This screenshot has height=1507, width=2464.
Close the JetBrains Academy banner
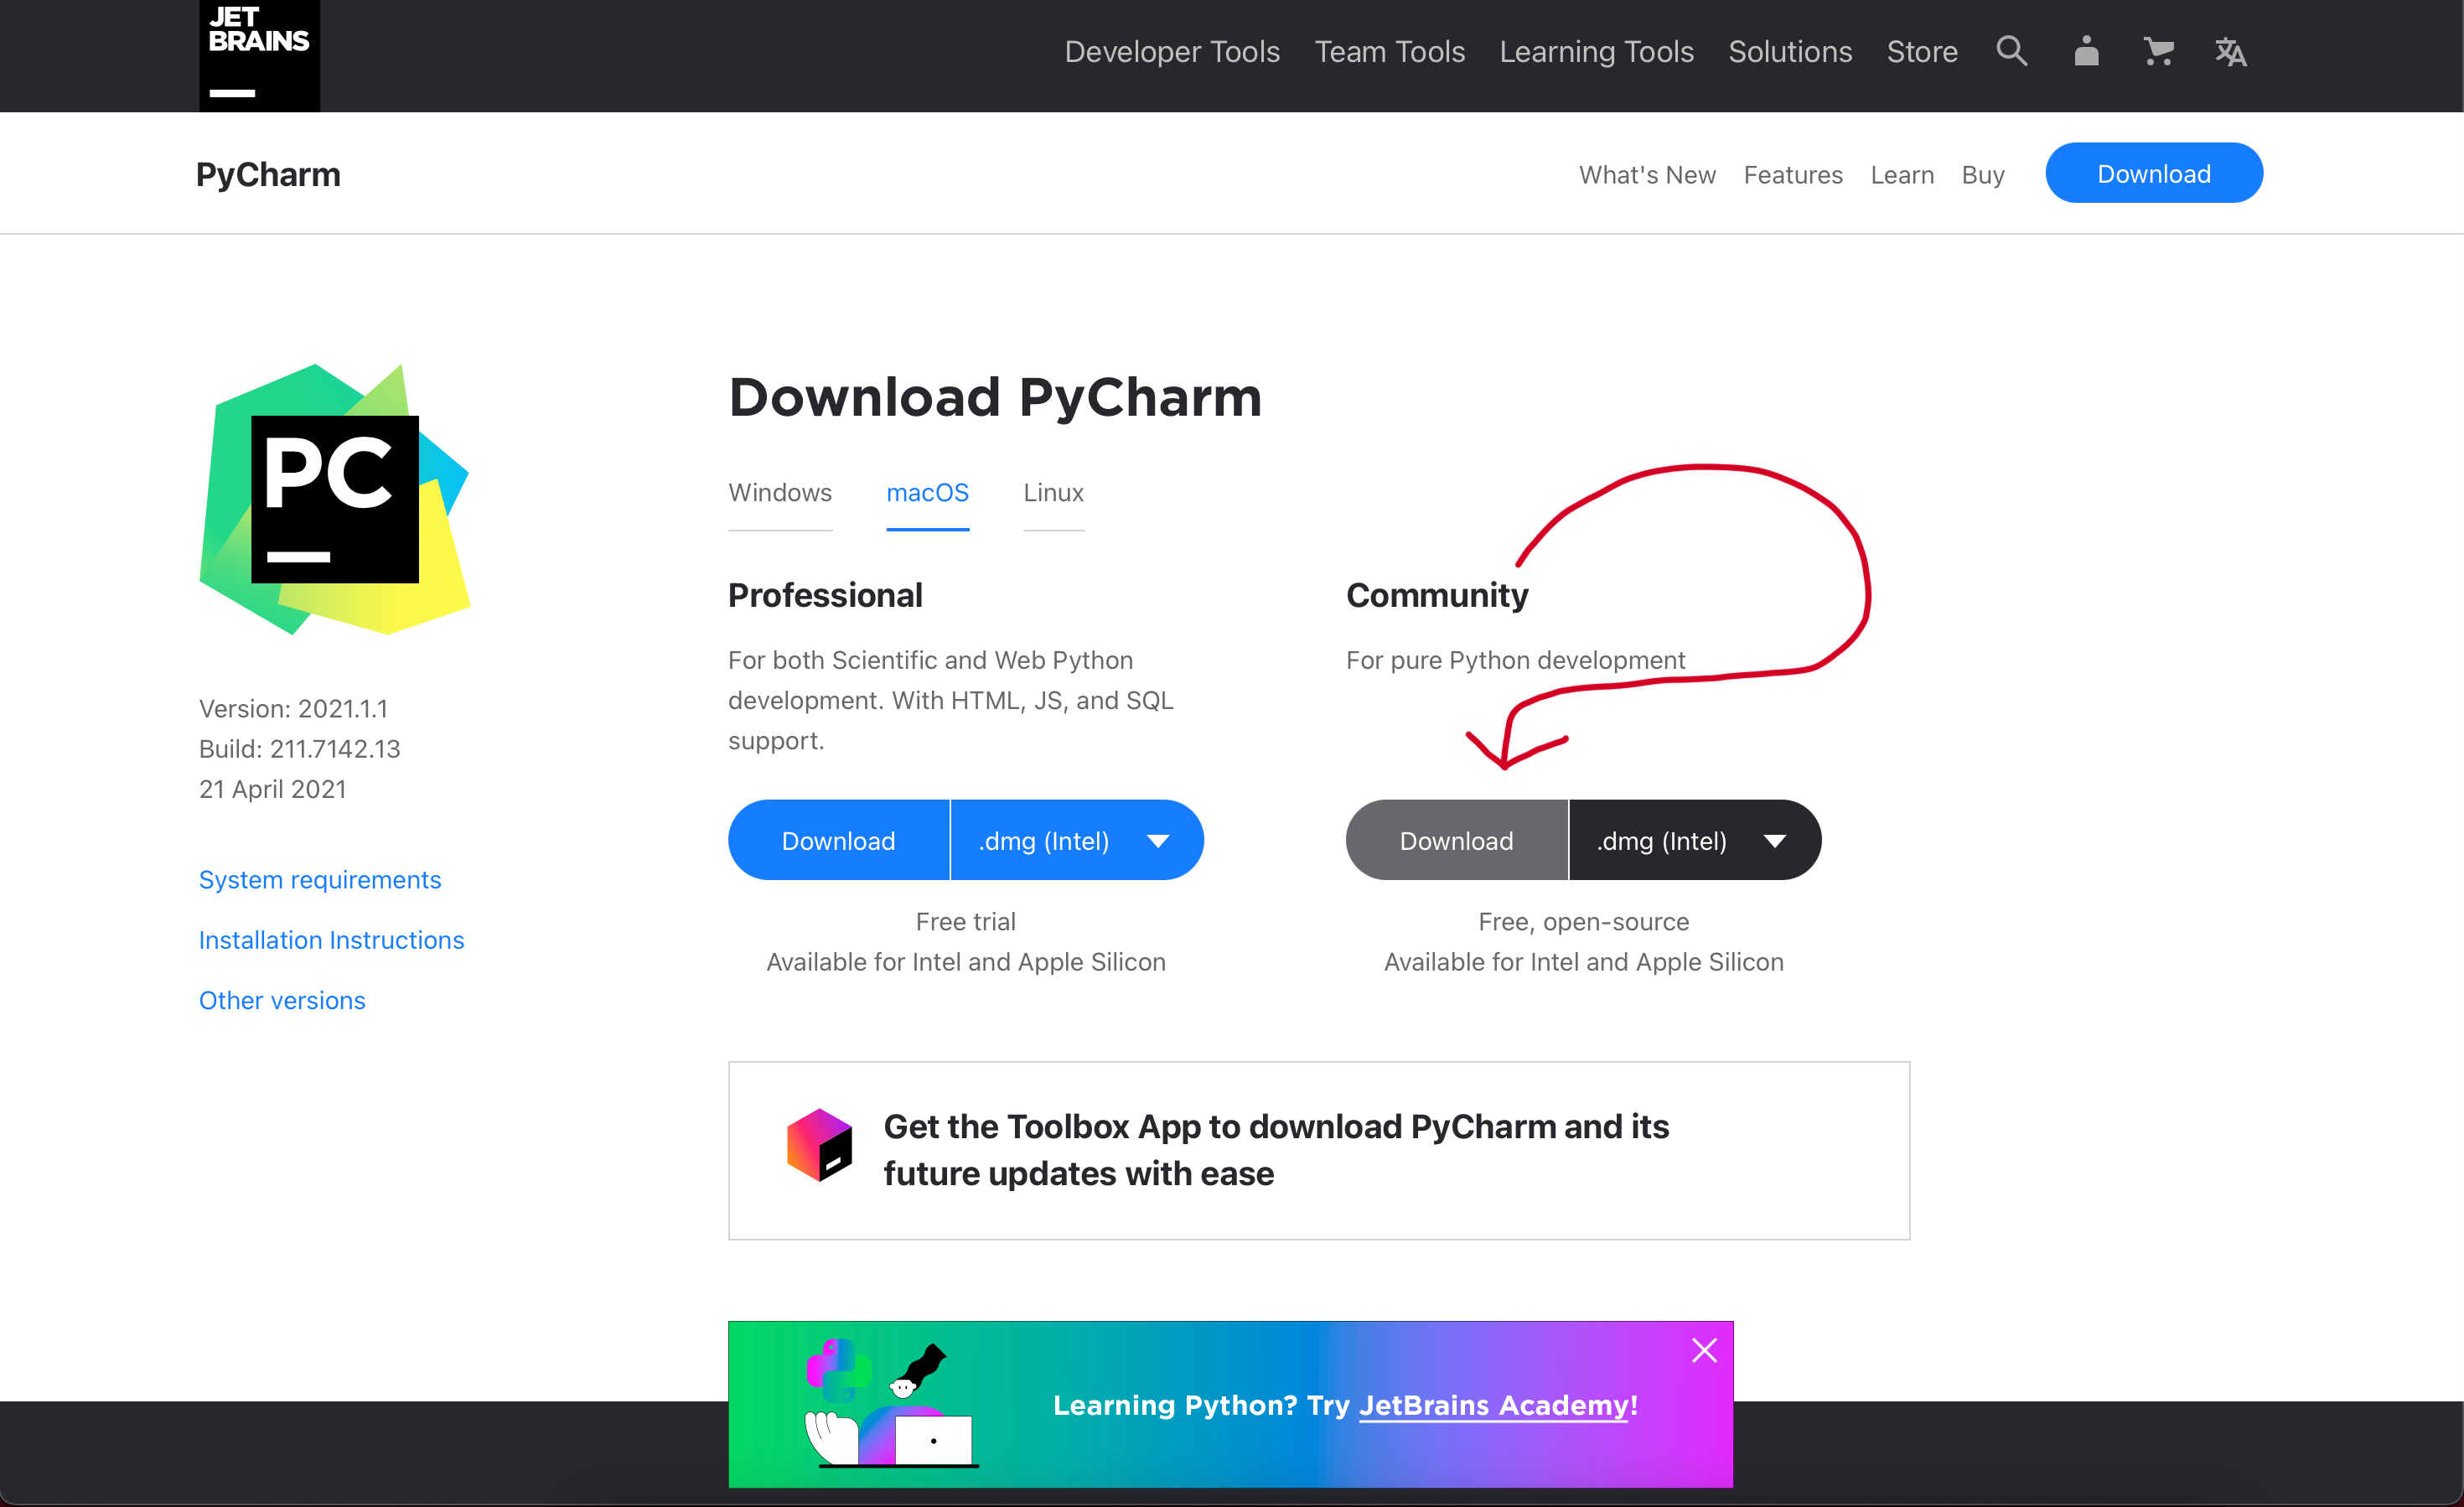click(1704, 1350)
